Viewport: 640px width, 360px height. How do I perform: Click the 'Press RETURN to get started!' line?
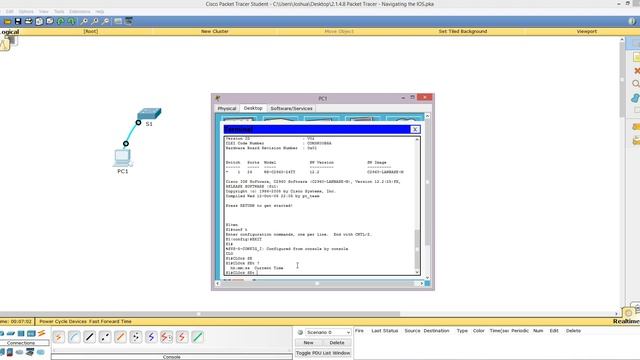(x=259, y=206)
